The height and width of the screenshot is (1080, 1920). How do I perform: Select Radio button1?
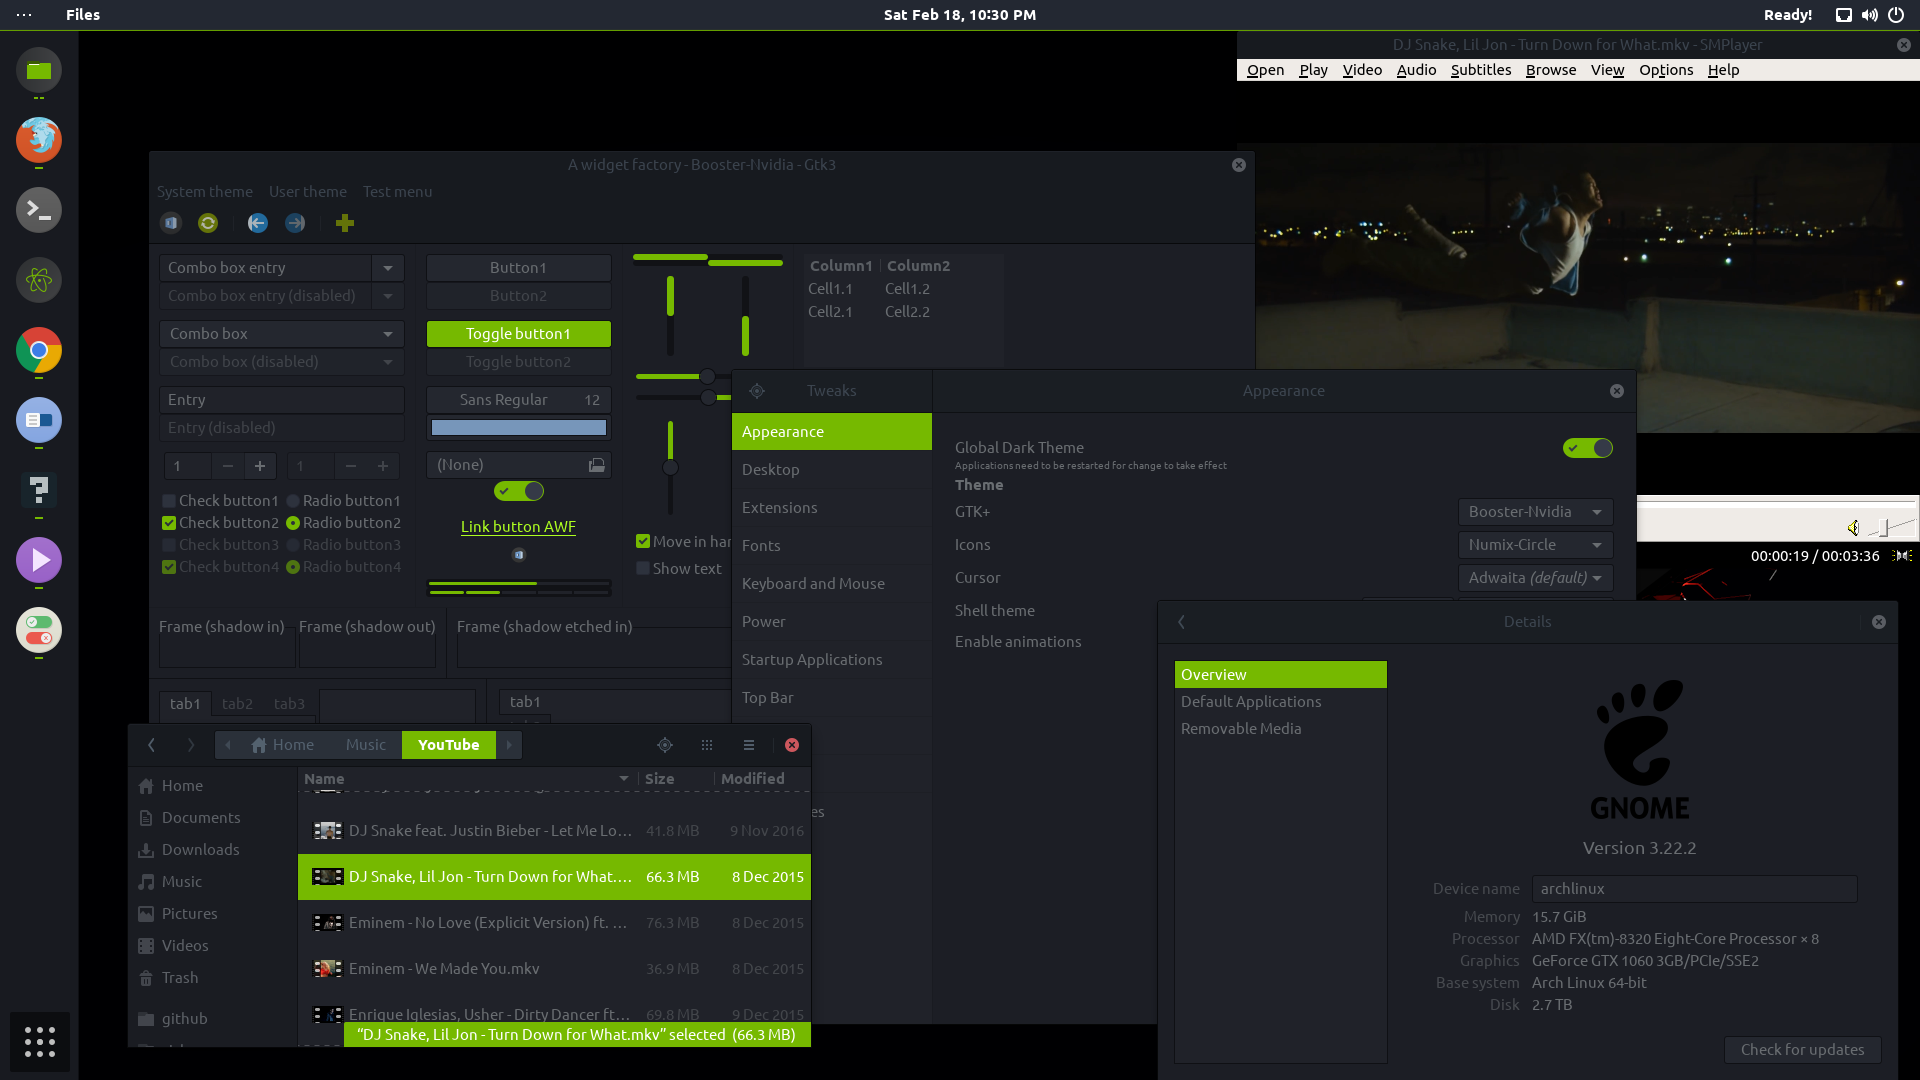pos(293,501)
